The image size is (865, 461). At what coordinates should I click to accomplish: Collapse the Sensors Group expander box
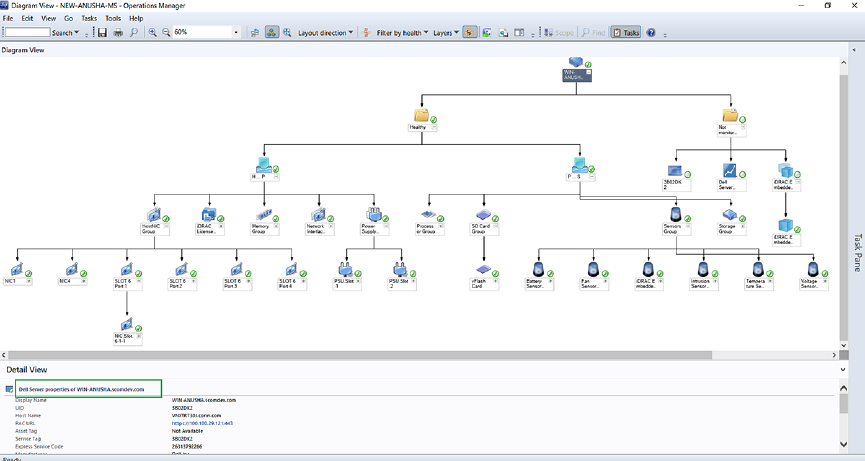pyautogui.click(x=687, y=226)
